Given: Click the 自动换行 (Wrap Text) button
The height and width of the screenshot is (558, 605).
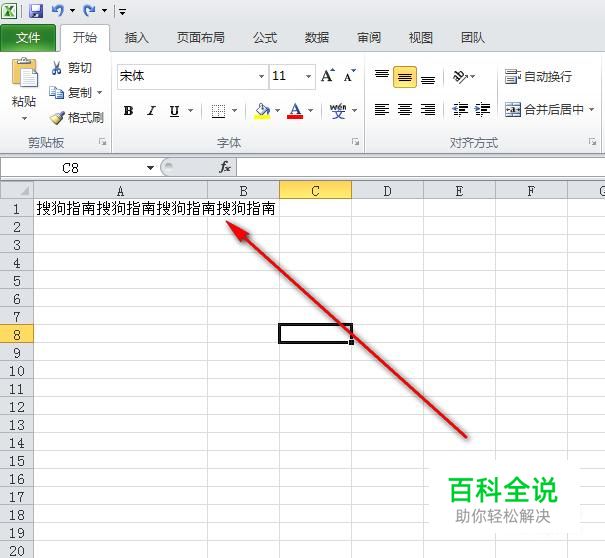Looking at the screenshot, I should (539, 76).
